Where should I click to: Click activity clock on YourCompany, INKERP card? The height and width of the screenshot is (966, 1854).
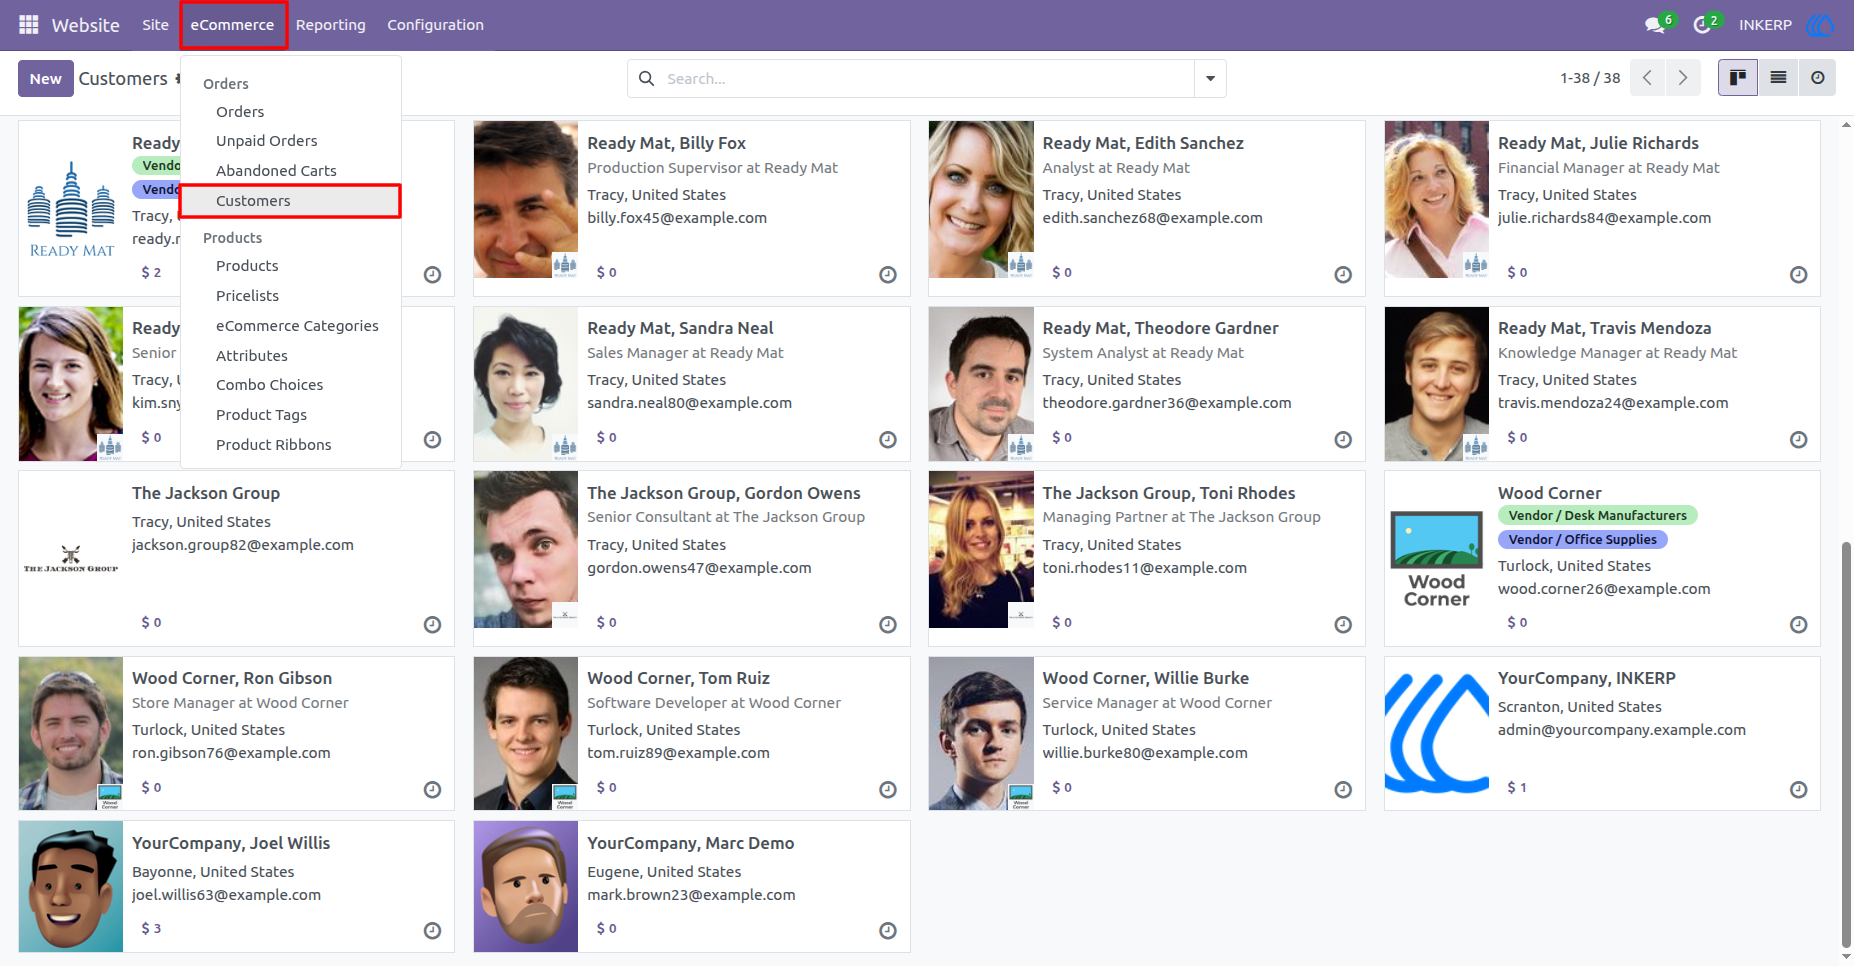coord(1798,790)
